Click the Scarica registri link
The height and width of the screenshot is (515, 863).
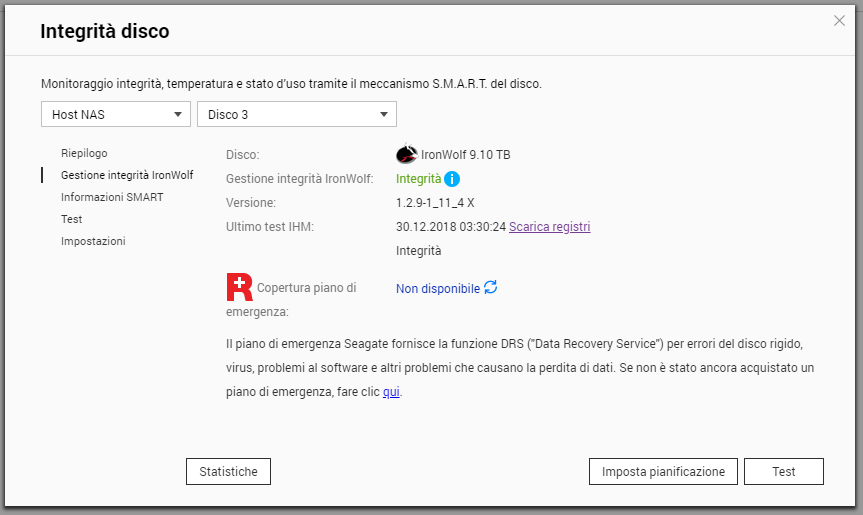pyautogui.click(x=549, y=227)
